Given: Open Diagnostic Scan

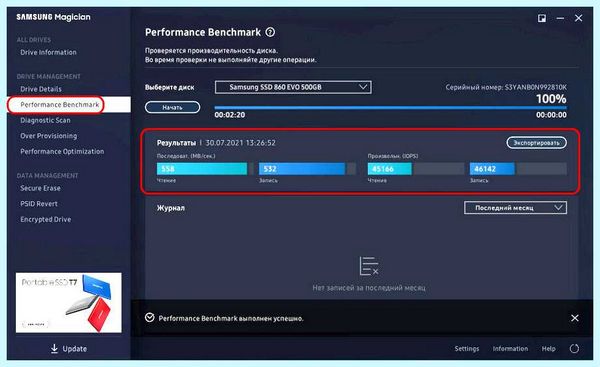Looking at the screenshot, I should click(x=45, y=121).
